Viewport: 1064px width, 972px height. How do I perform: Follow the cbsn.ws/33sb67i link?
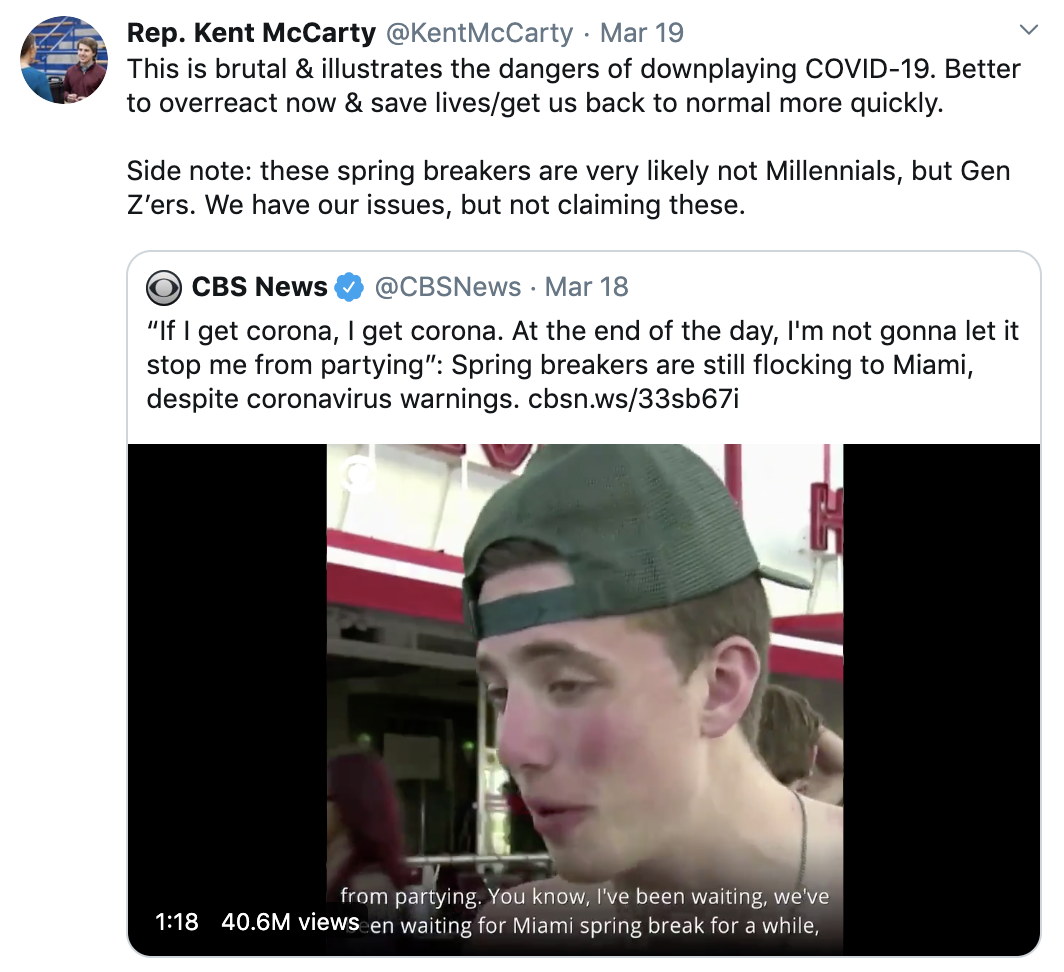click(635, 398)
